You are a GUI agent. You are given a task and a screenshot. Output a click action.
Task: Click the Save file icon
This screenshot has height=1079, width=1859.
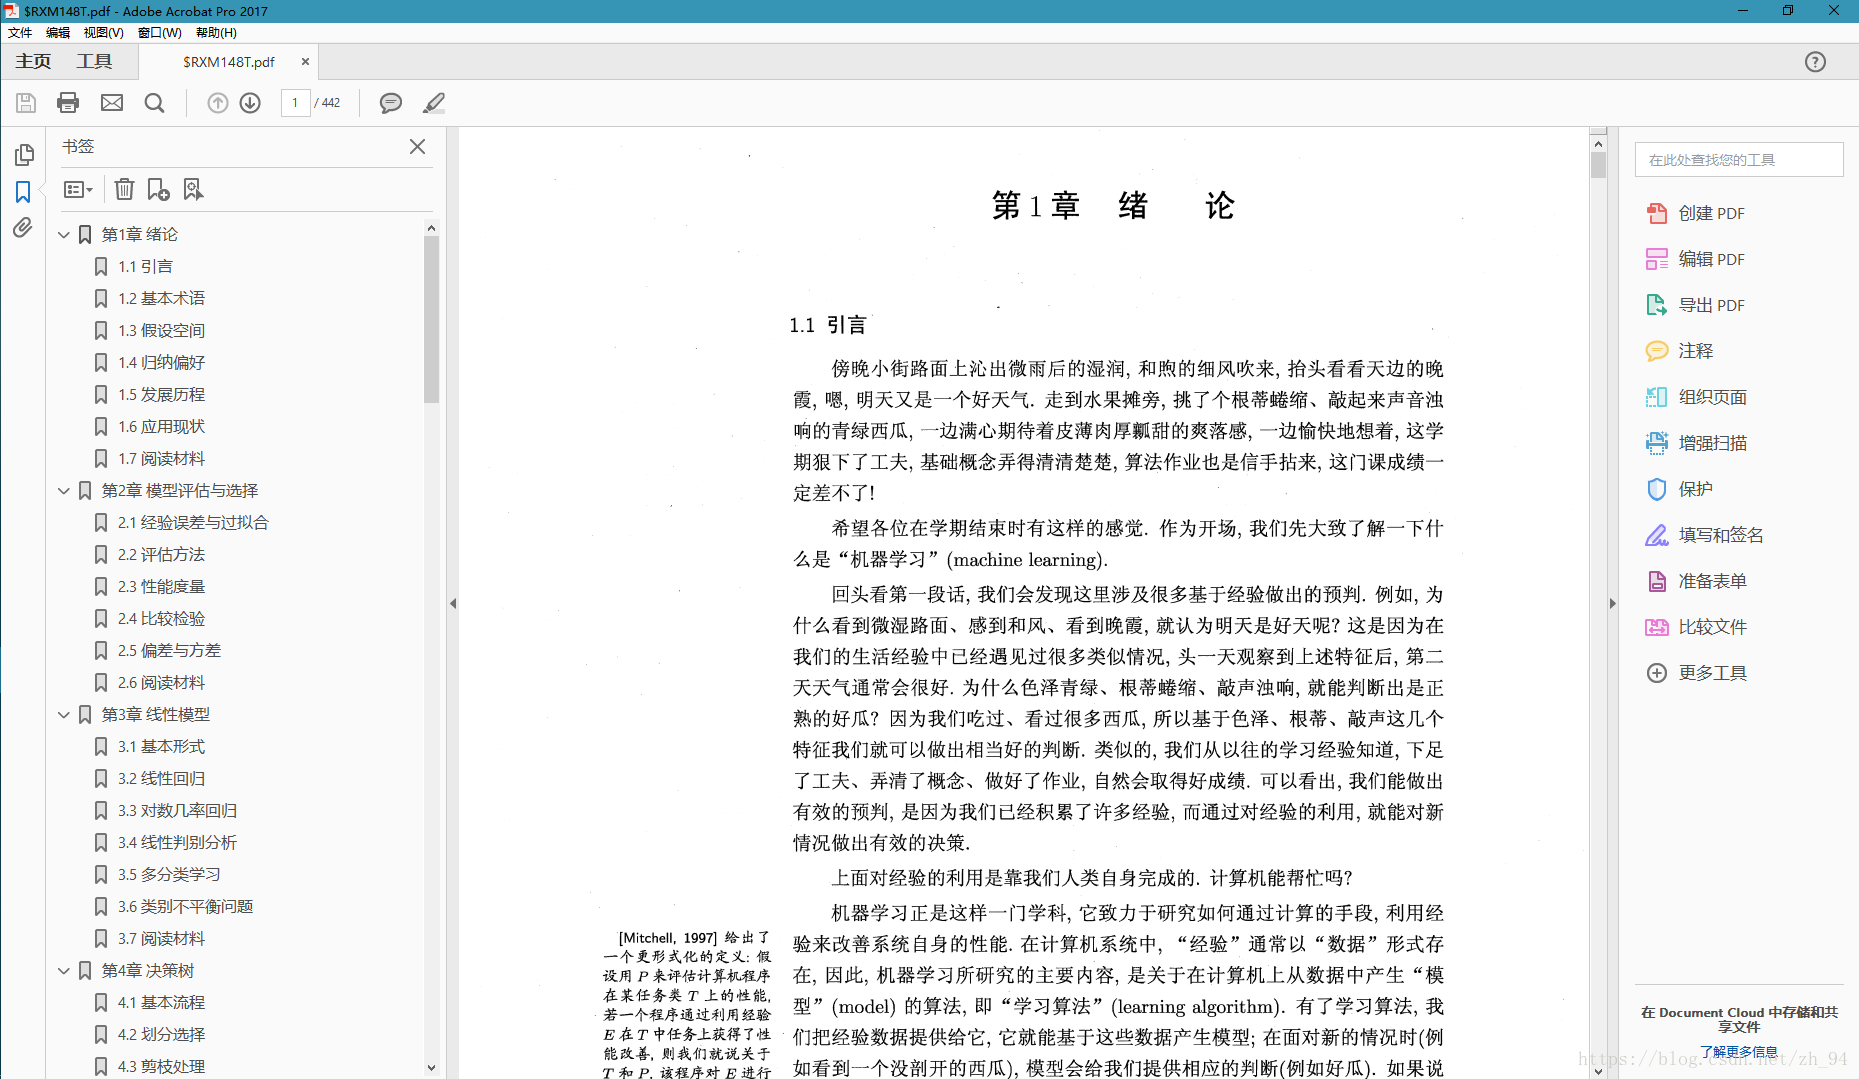(26, 103)
